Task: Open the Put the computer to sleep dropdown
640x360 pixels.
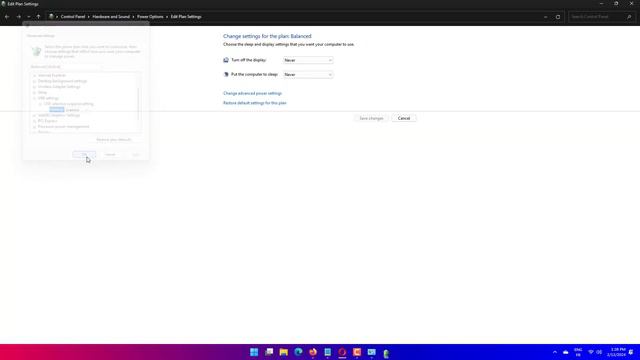Action: pos(308,75)
